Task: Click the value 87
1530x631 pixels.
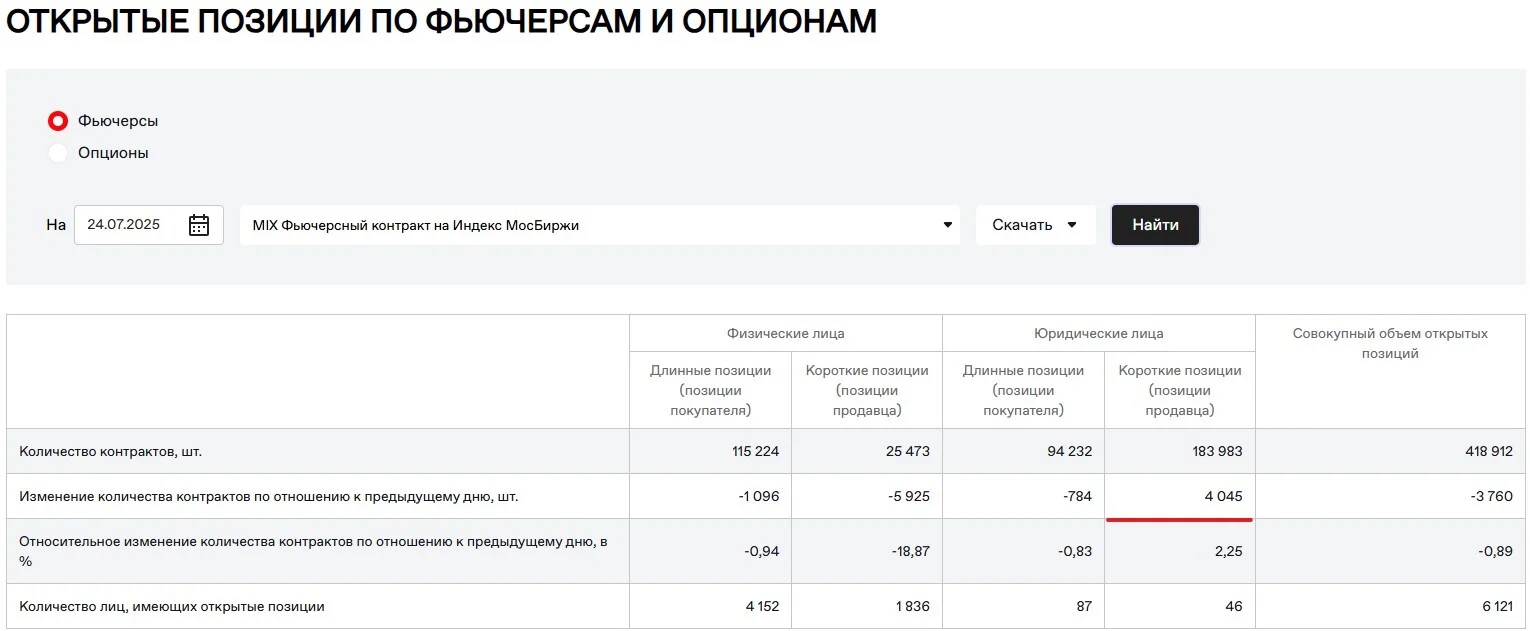Action: click(x=1083, y=606)
